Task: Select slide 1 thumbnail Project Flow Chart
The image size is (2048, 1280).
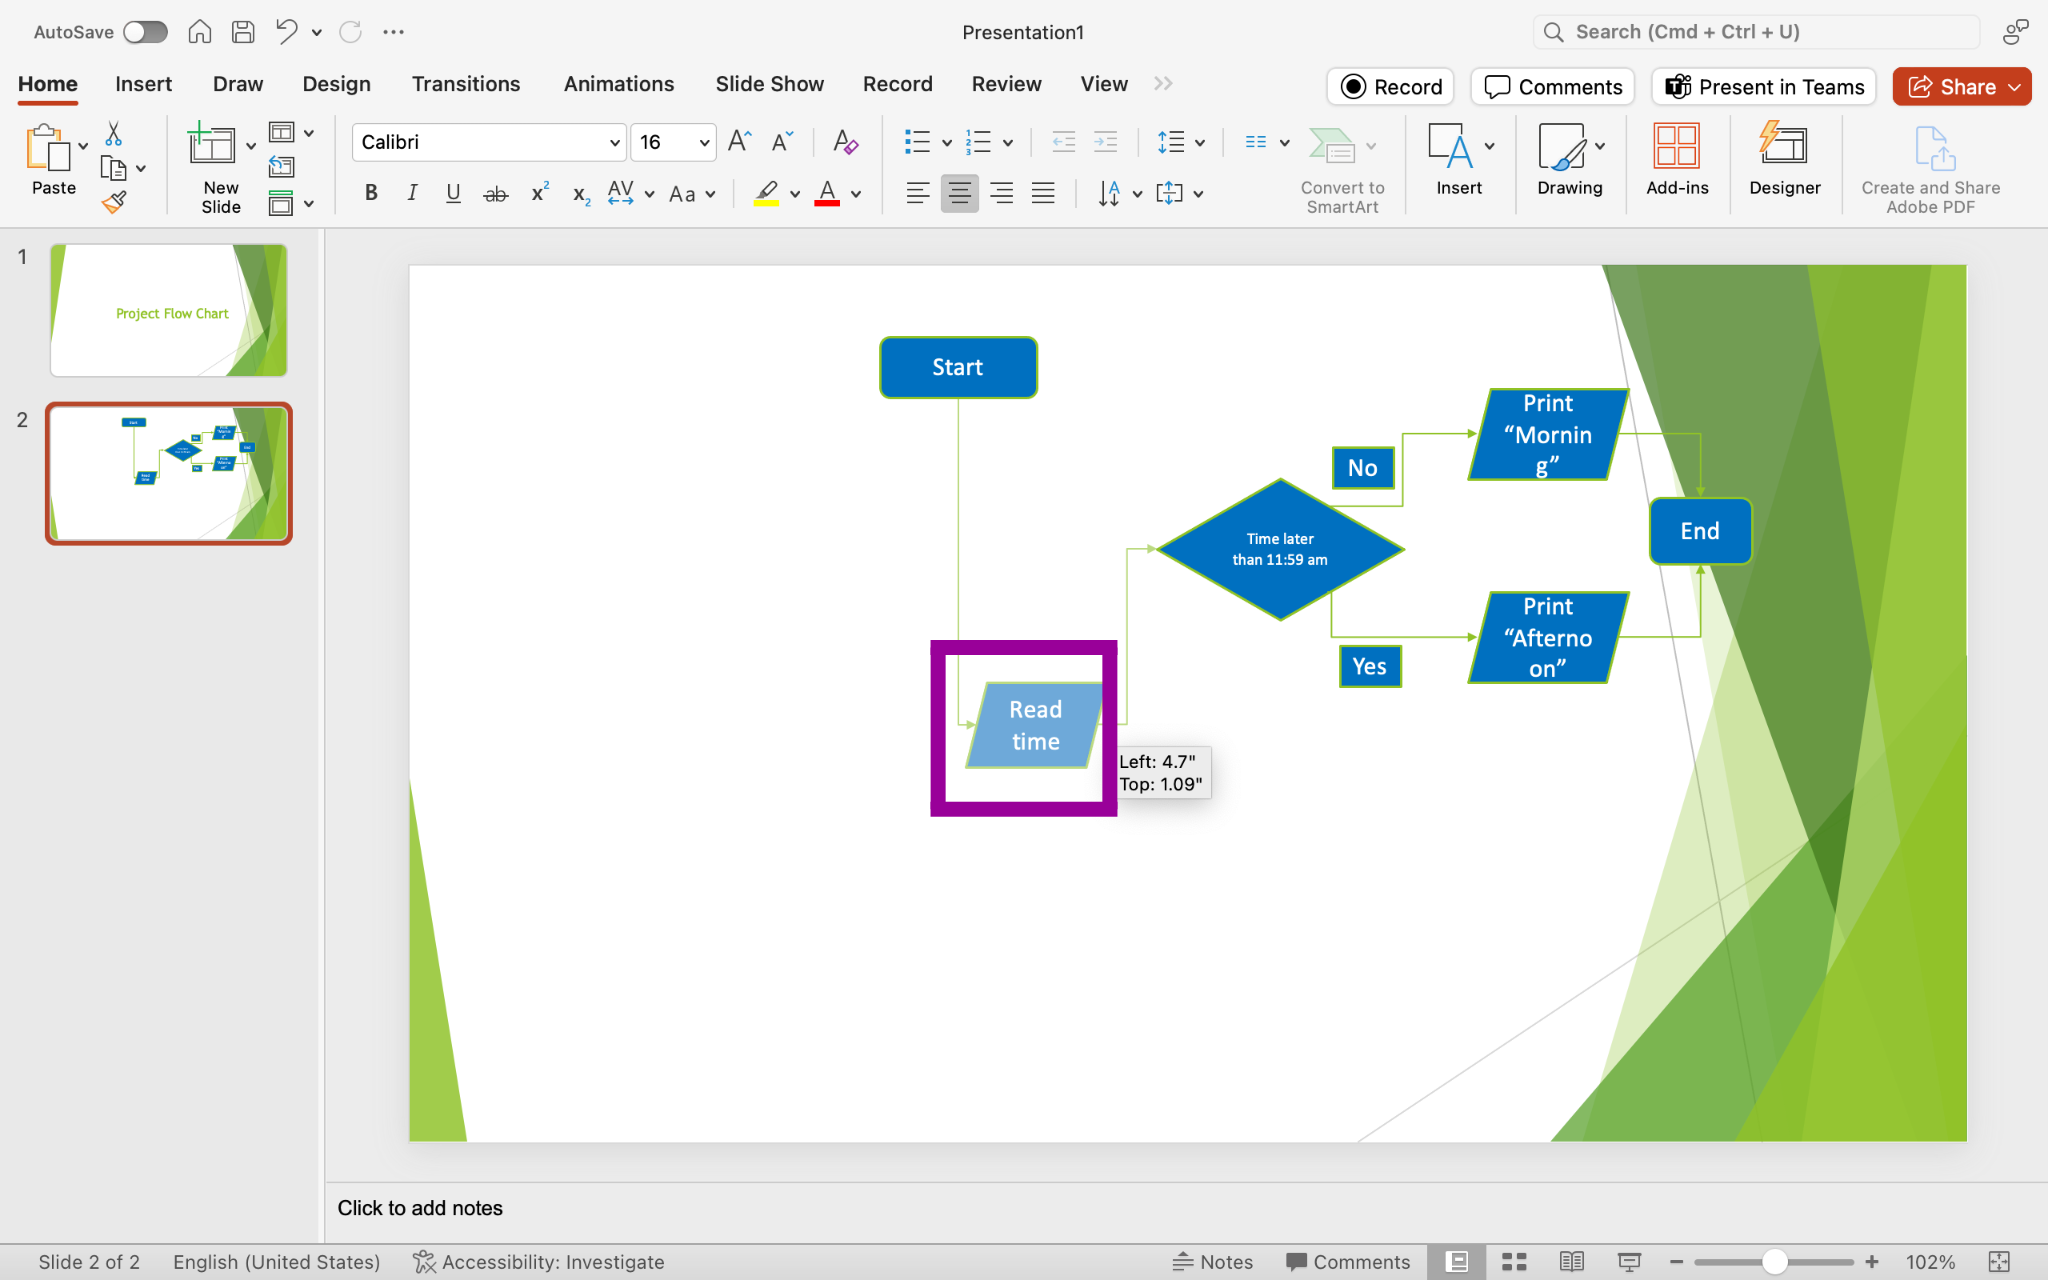Action: 169,310
